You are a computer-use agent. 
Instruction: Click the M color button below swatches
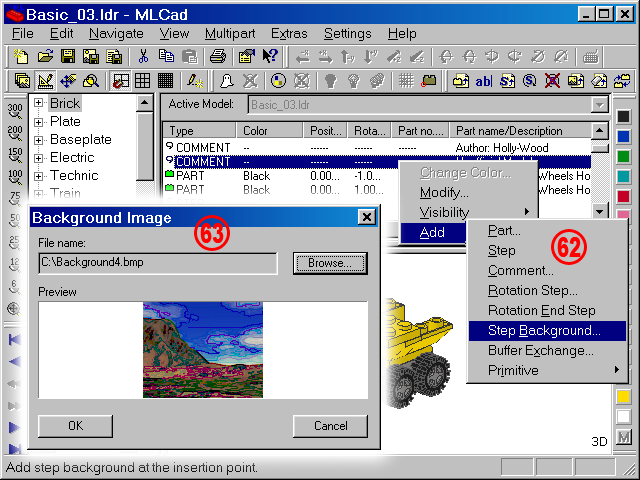pyautogui.click(x=623, y=438)
